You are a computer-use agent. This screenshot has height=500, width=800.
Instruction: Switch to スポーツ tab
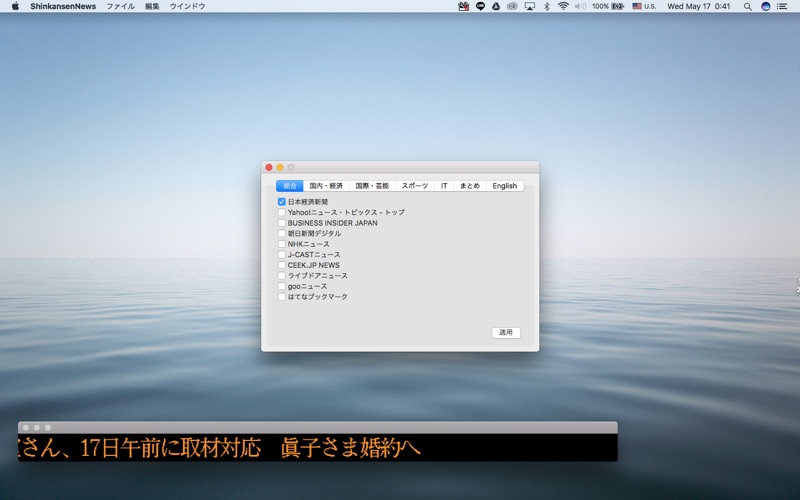(x=415, y=186)
